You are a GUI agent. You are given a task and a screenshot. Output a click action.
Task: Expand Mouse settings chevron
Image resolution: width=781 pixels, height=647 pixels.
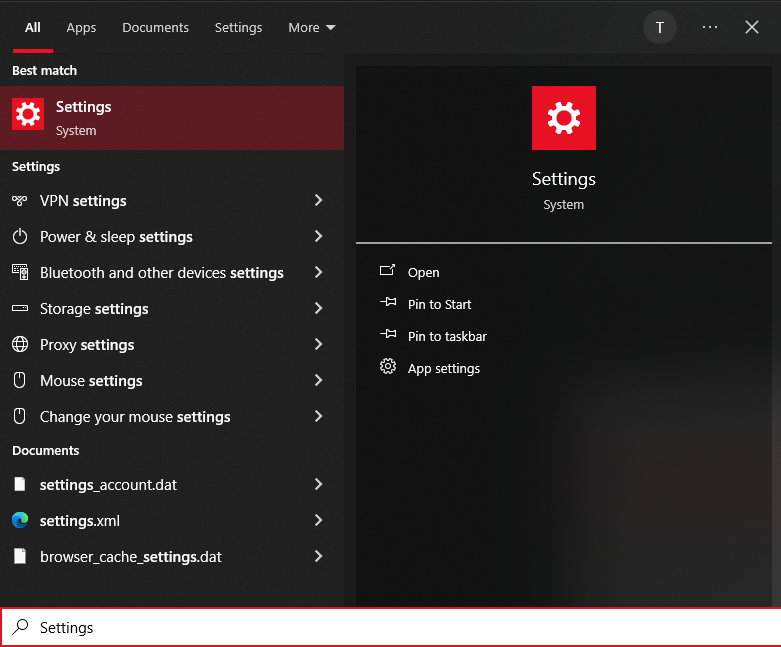(x=319, y=380)
